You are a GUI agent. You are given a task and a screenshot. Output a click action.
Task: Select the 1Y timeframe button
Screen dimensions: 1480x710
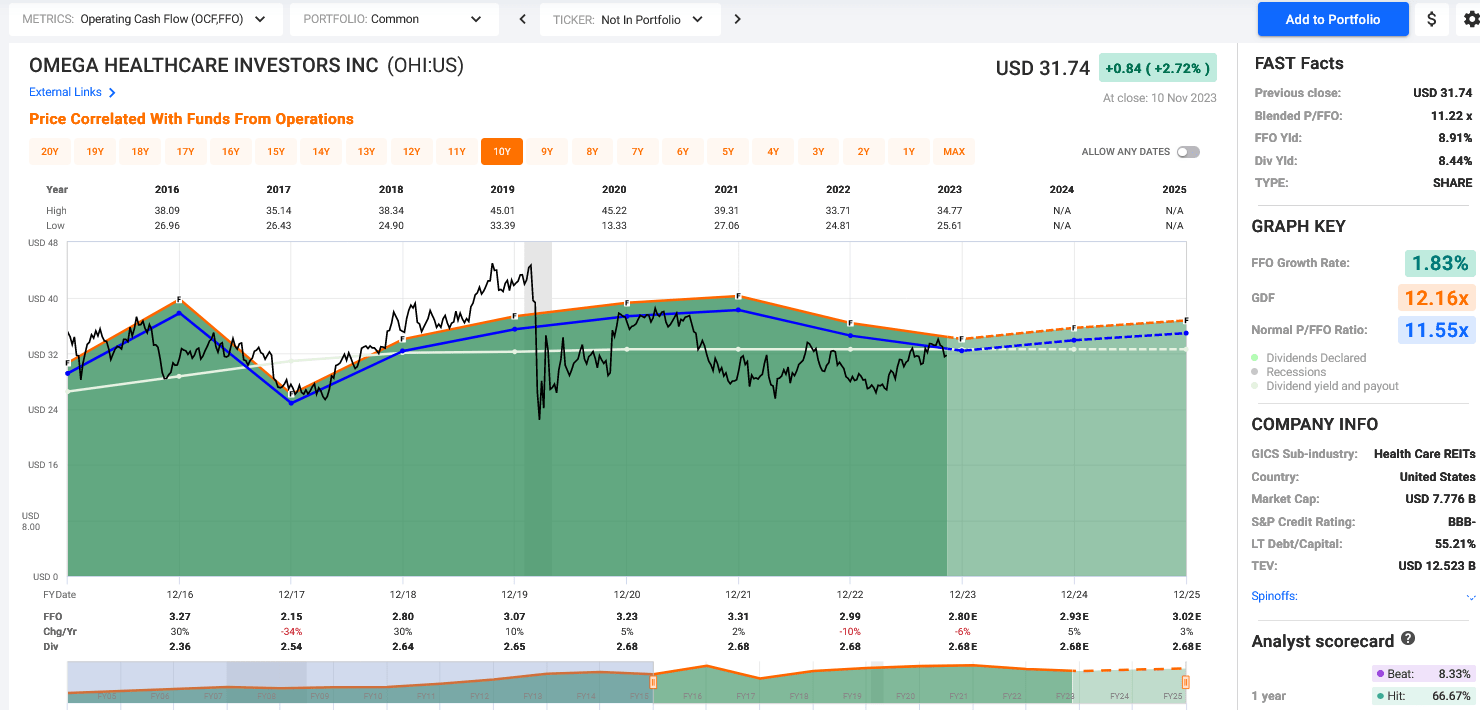(909, 151)
